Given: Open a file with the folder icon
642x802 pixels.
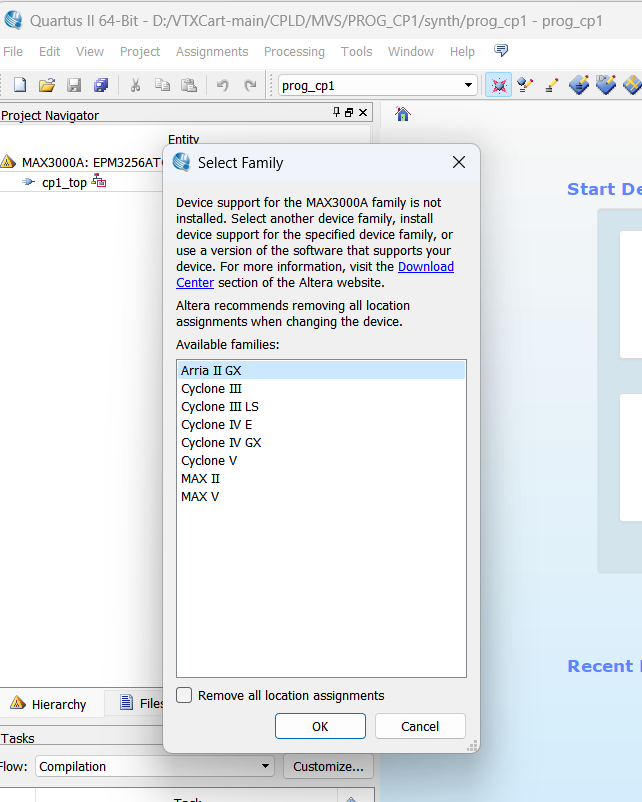Looking at the screenshot, I should tap(47, 85).
